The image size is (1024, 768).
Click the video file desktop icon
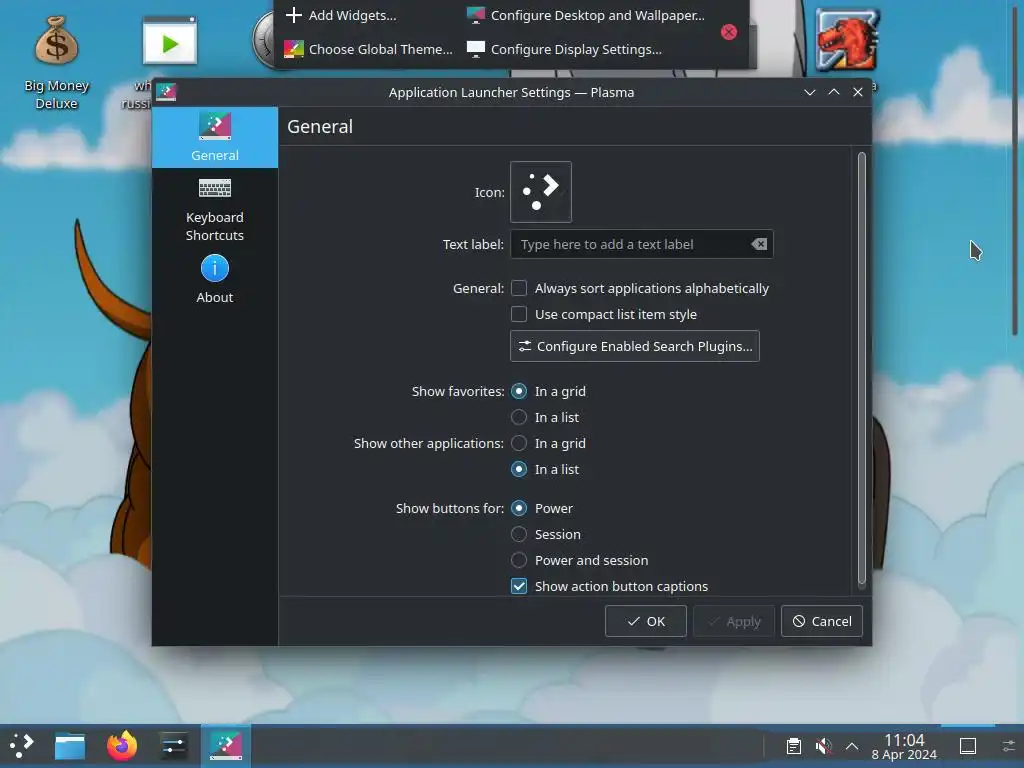(x=169, y=42)
